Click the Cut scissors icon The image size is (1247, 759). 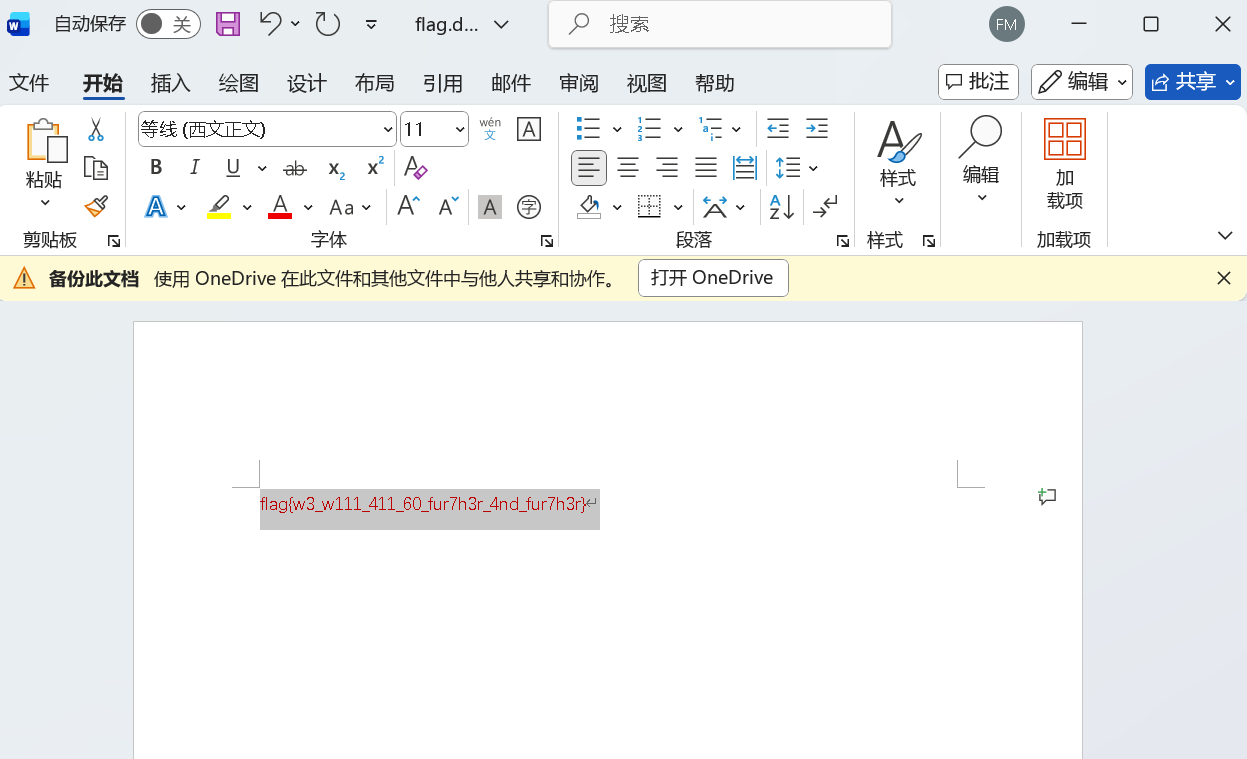[x=96, y=130]
